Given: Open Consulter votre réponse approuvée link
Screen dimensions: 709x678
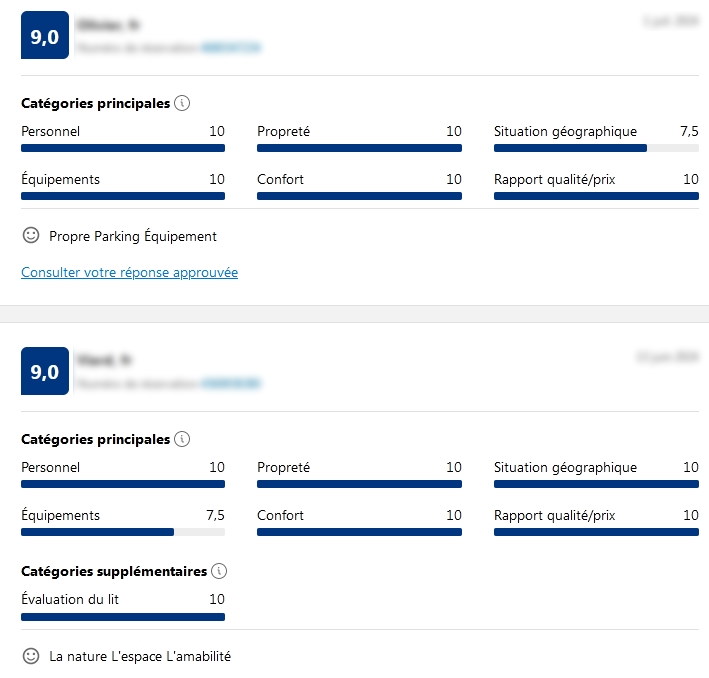Looking at the screenshot, I should [129, 272].
